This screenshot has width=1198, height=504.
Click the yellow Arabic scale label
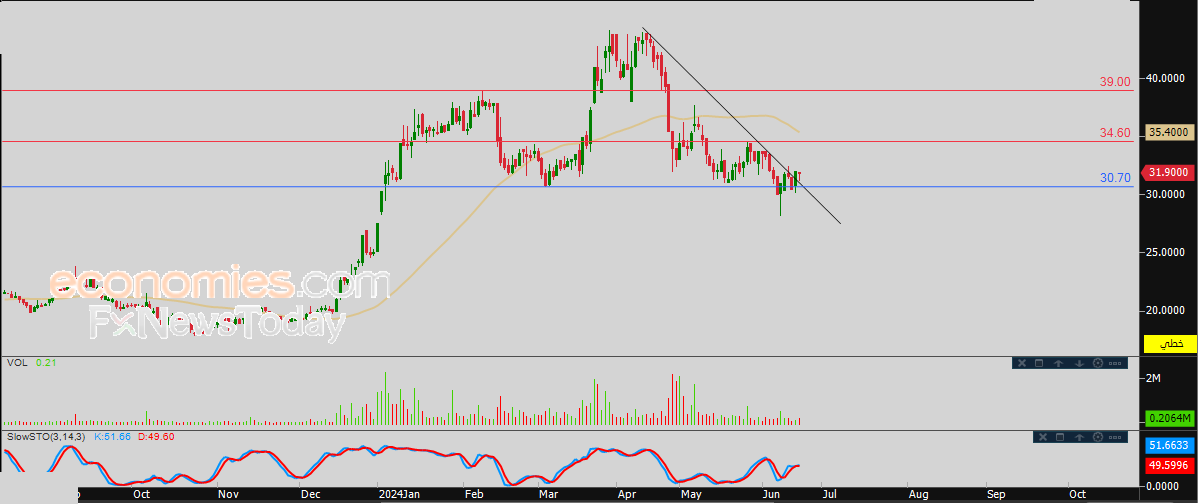coord(1170,344)
